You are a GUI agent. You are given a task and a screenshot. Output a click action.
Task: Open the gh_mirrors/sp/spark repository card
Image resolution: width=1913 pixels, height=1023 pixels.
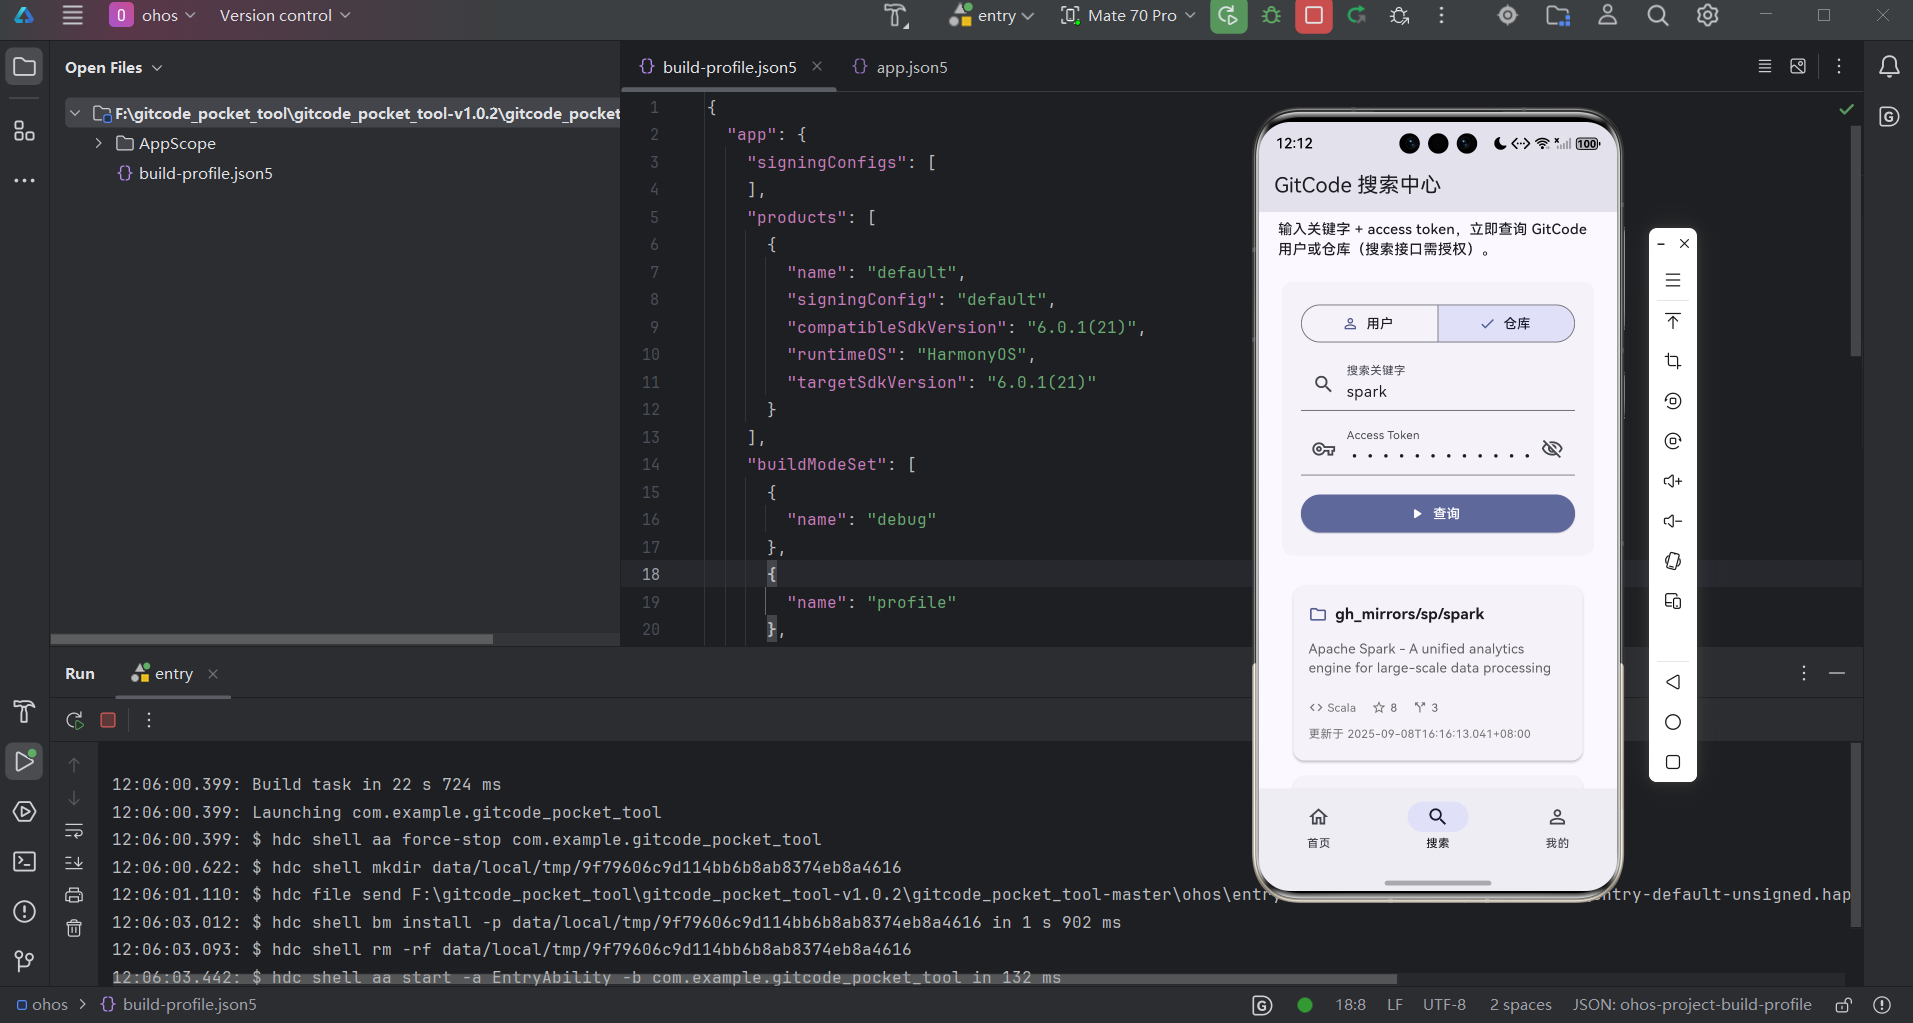pos(1437,672)
